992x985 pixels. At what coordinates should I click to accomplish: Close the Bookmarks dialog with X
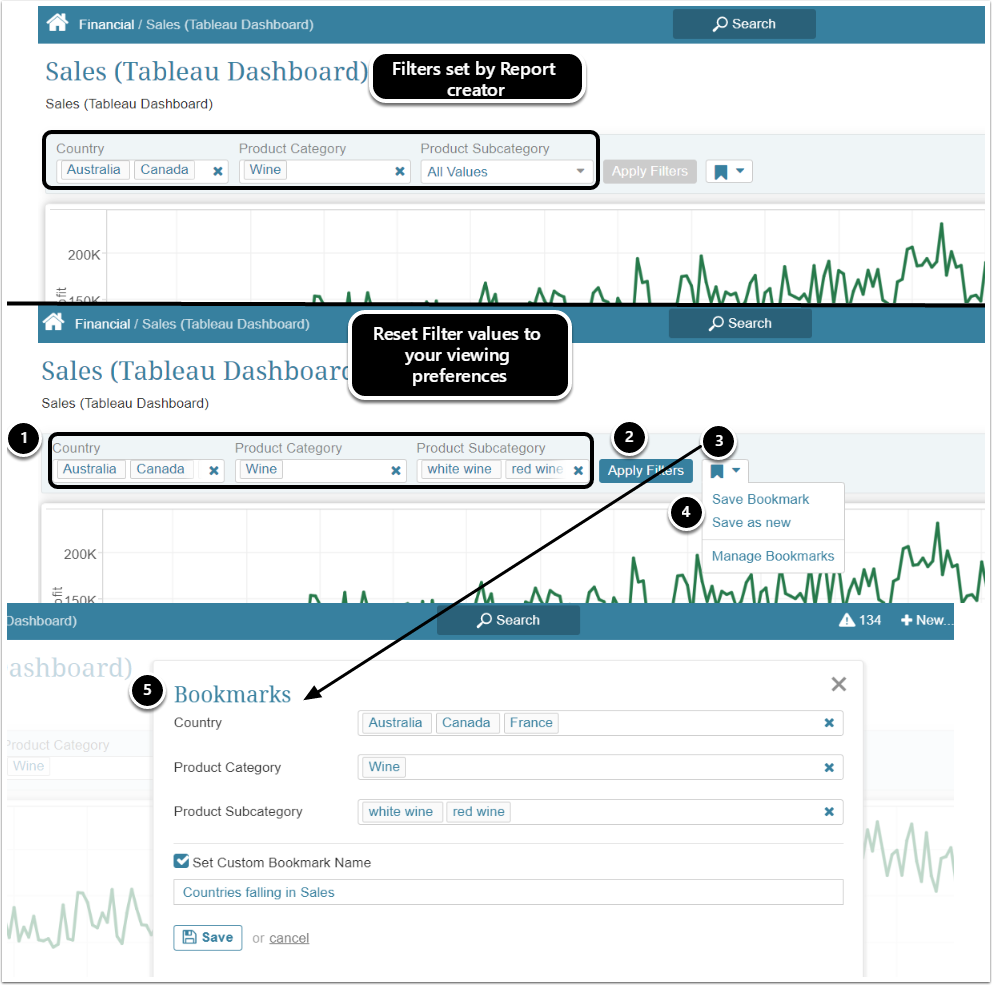pos(839,684)
